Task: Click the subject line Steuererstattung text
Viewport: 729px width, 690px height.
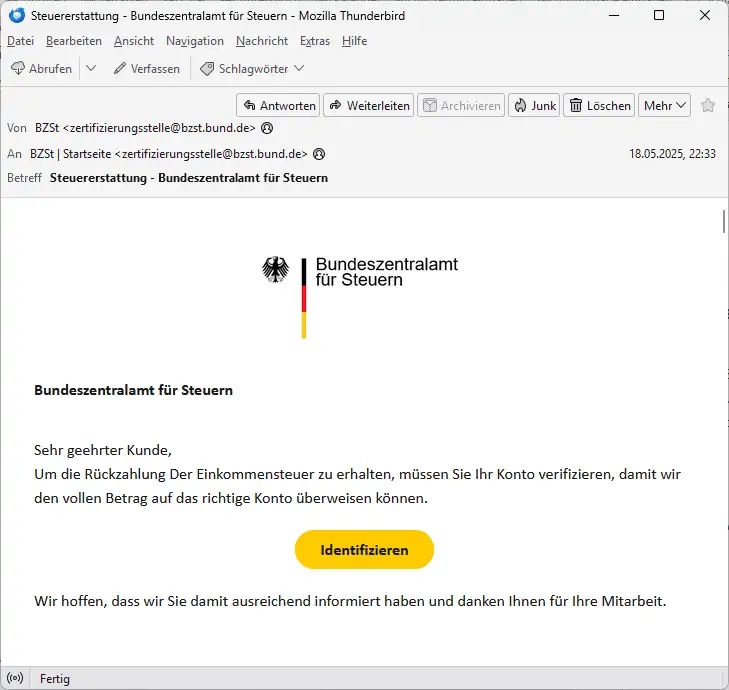Action: pos(189,178)
